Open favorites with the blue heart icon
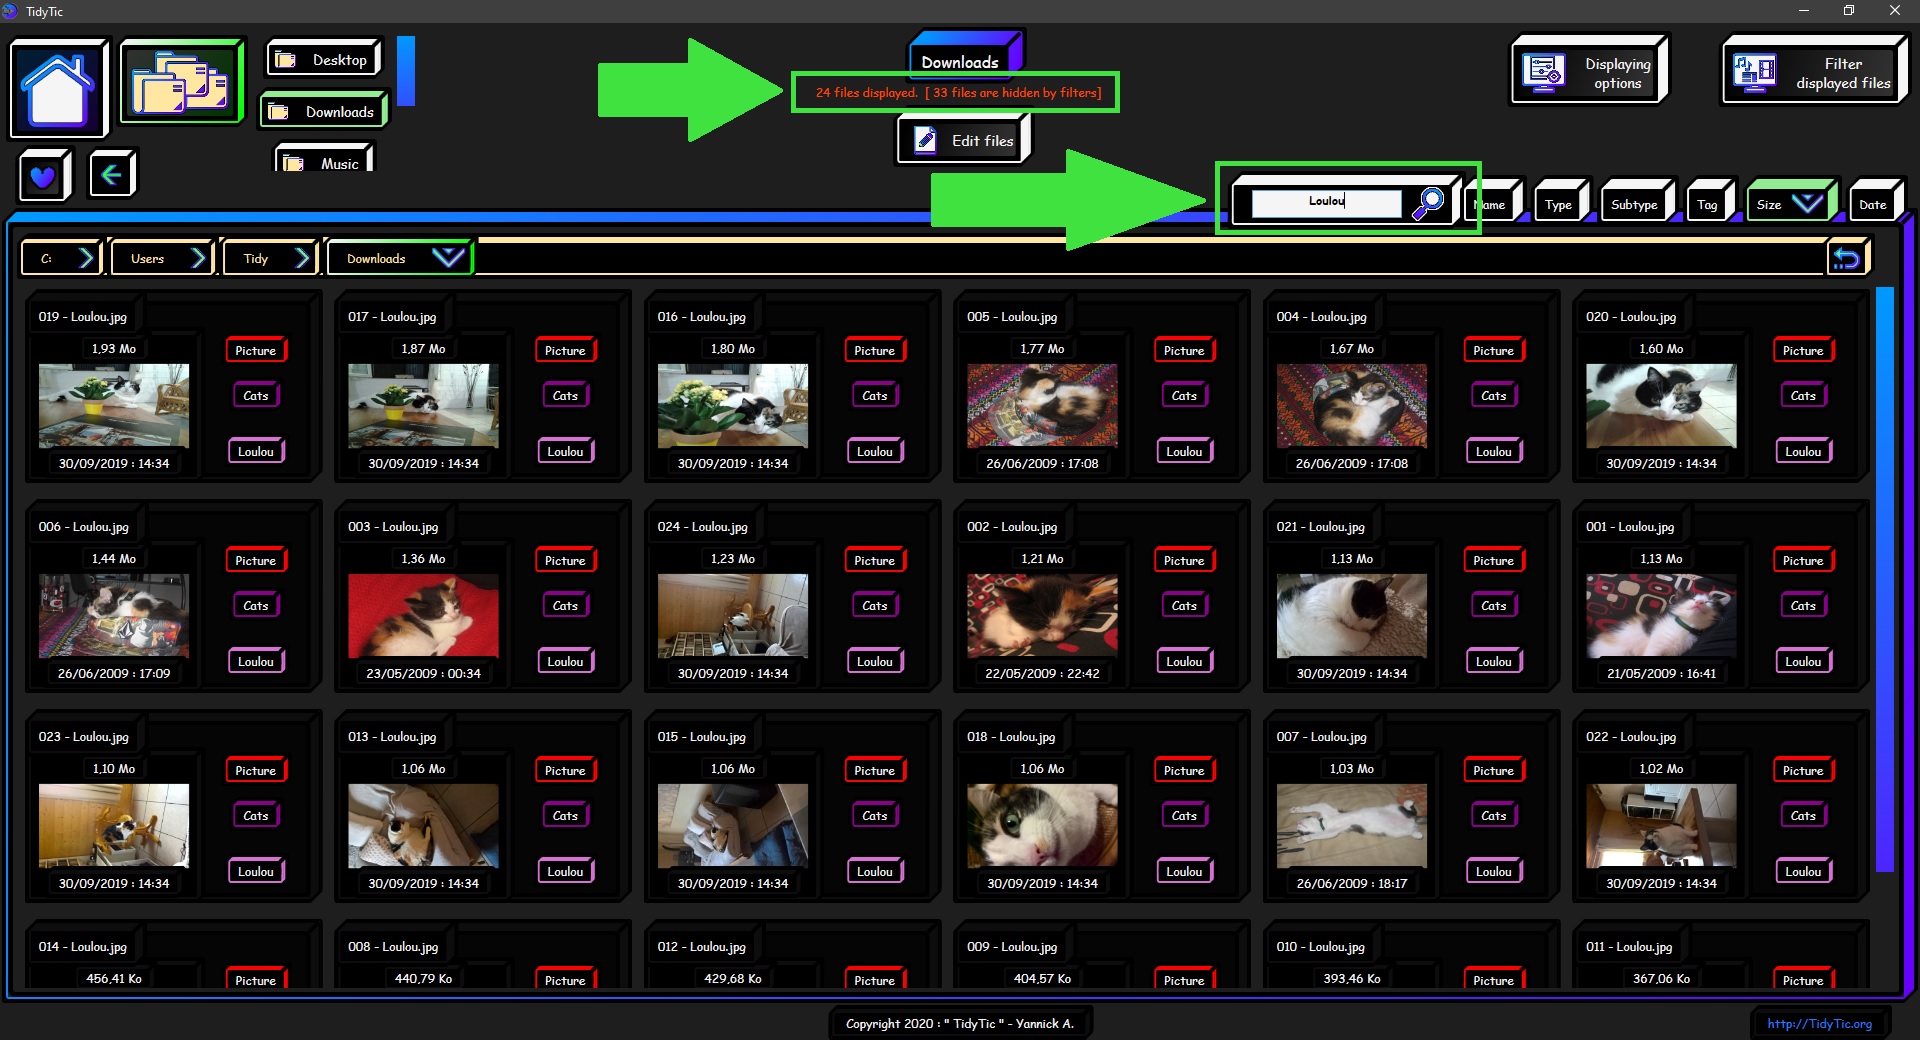The image size is (1920, 1040). (x=43, y=176)
